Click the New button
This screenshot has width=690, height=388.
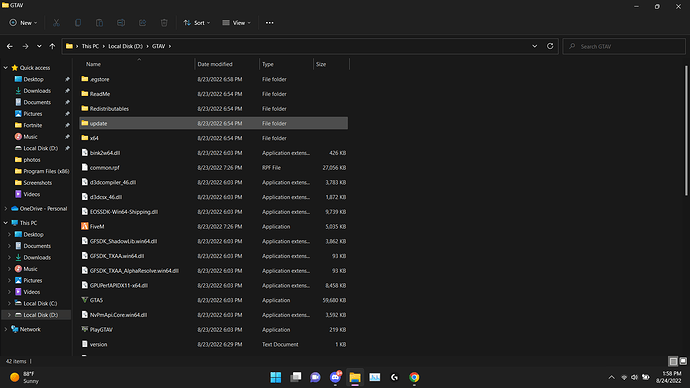[x=23, y=23]
